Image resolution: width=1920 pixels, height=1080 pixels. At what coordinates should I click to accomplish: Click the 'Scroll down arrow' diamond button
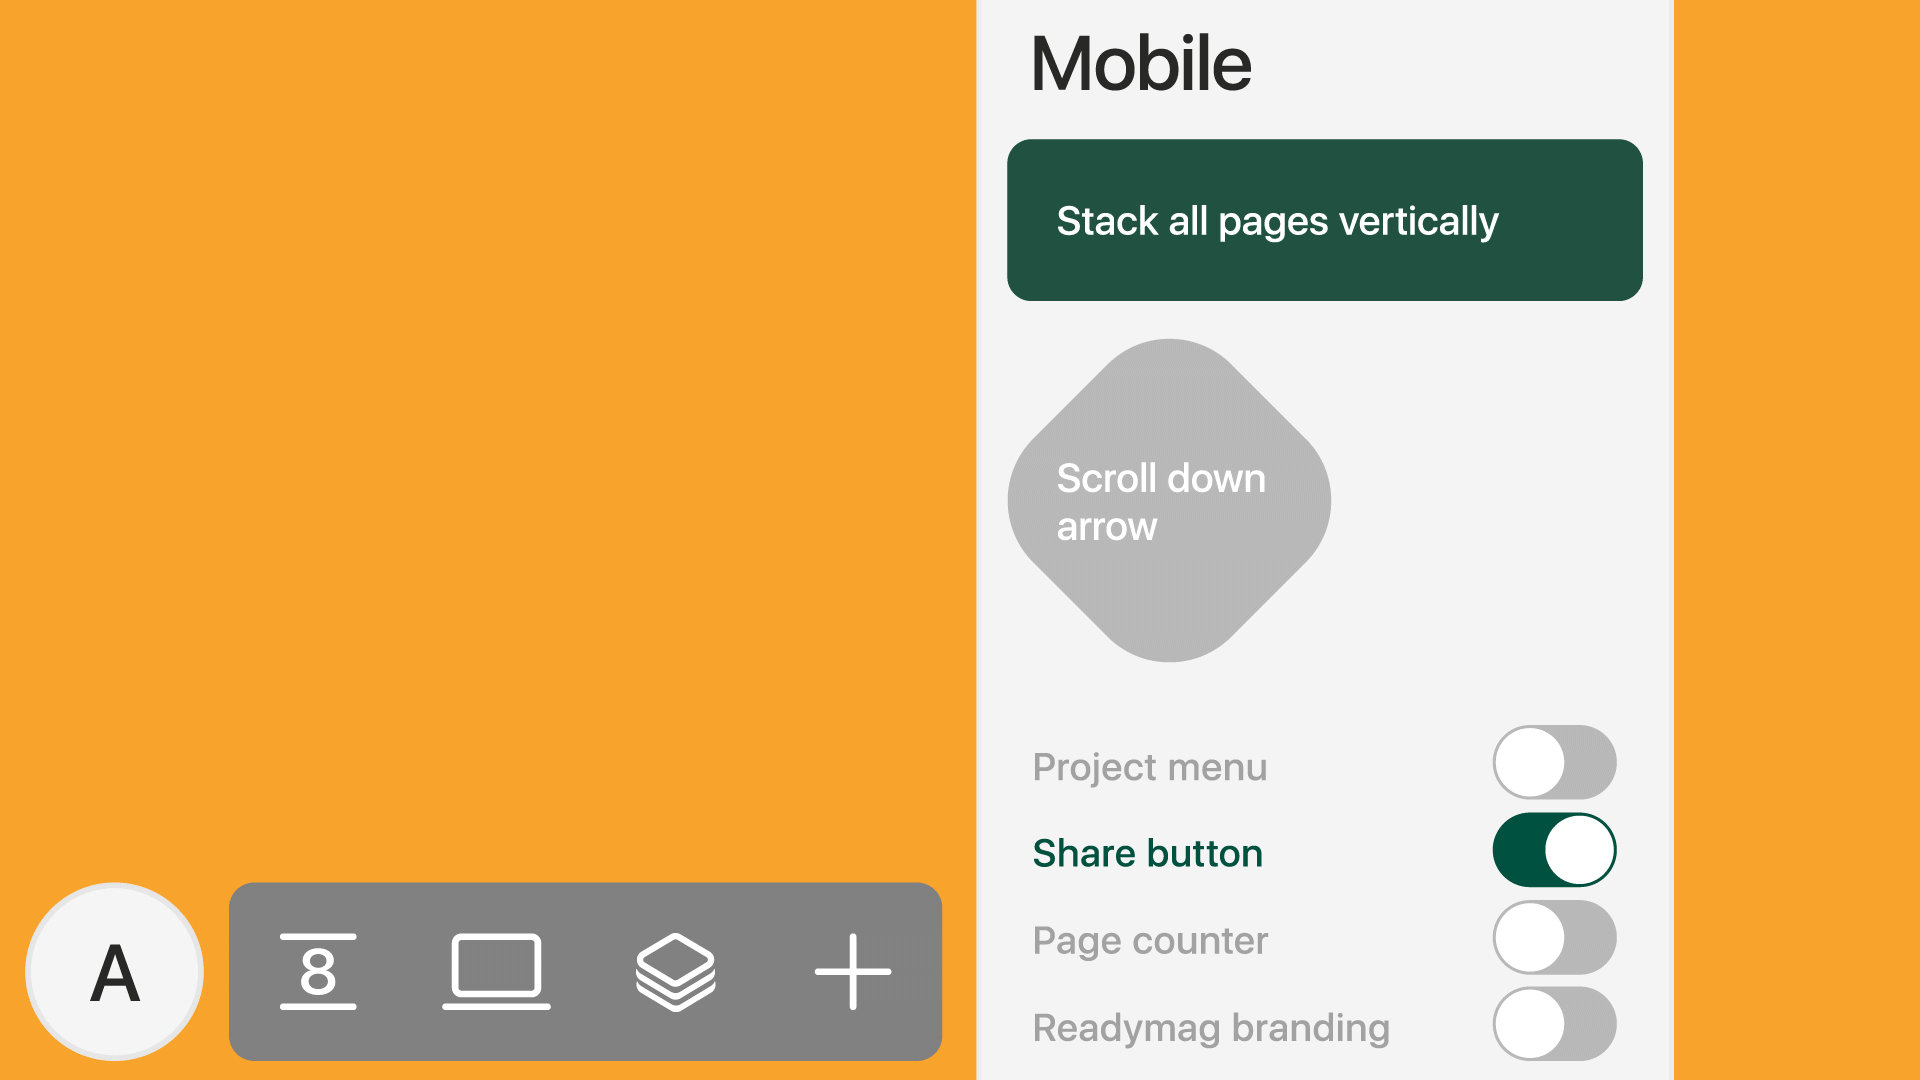pos(1168,500)
